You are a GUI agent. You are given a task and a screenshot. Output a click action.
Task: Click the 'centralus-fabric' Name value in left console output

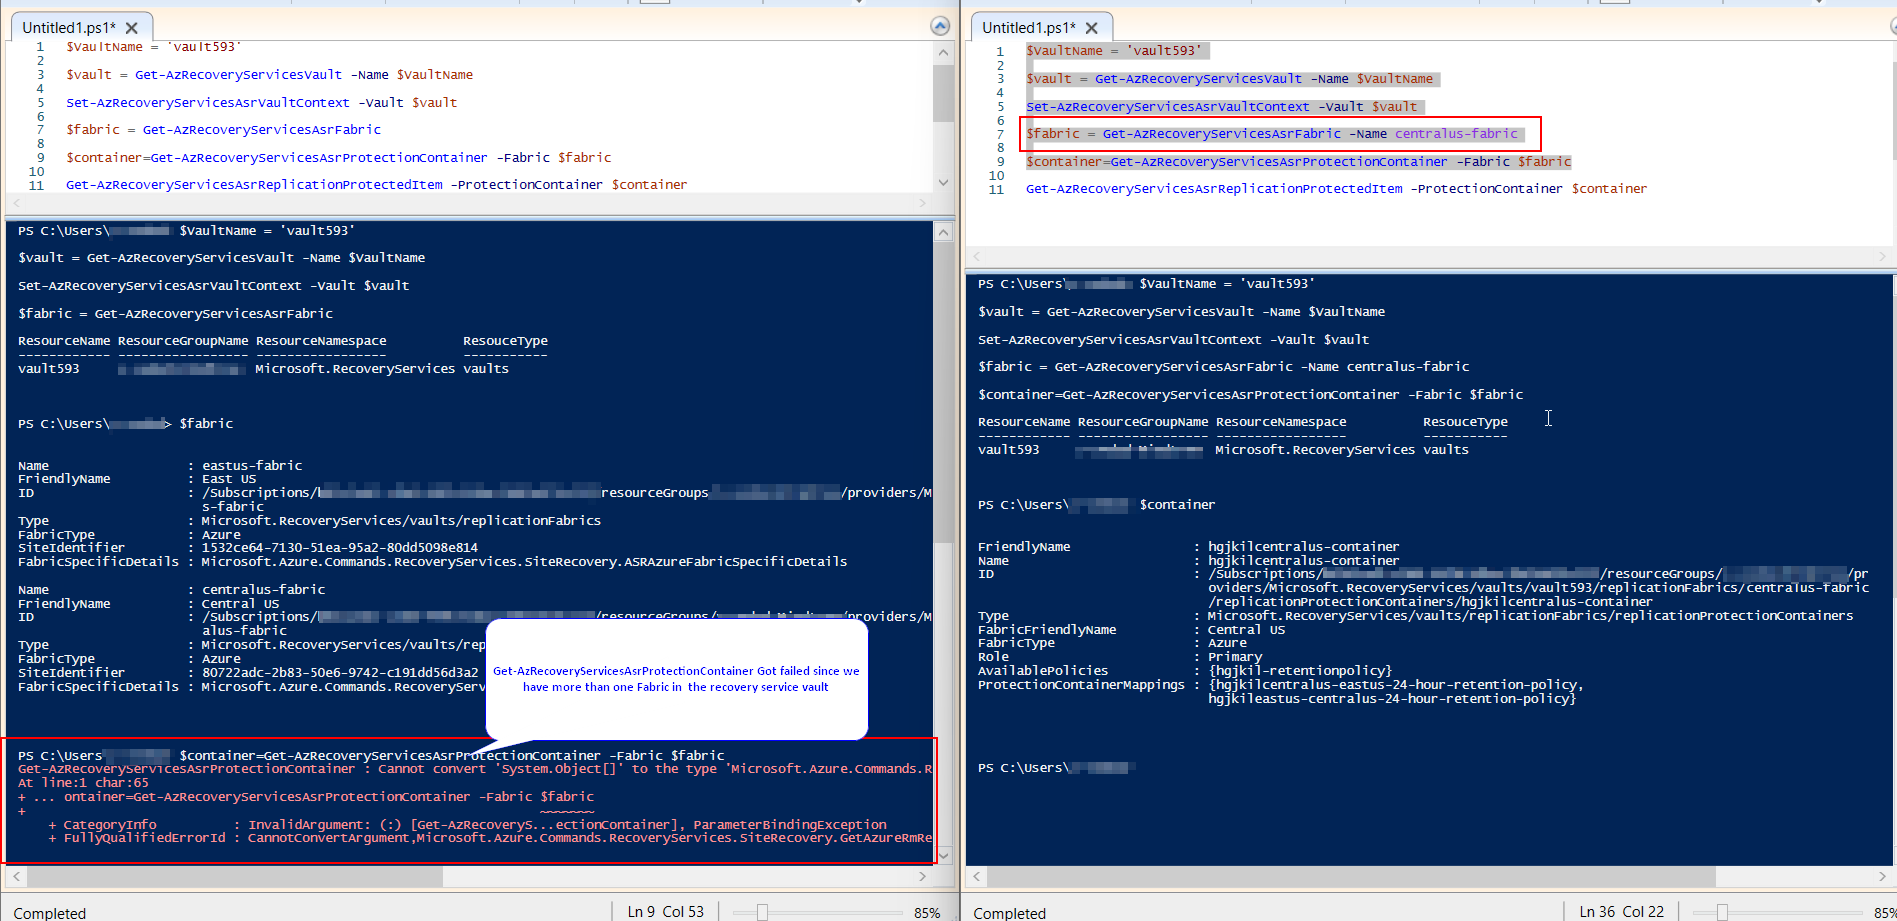coord(263,590)
